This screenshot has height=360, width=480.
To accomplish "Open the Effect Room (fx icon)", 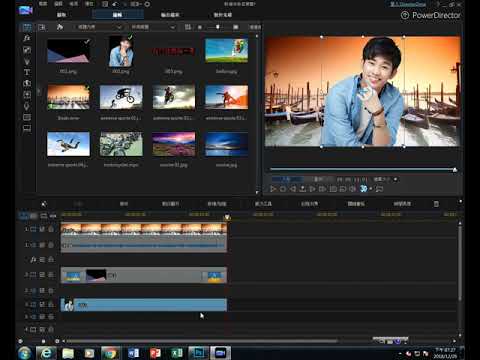I will click(x=27, y=38).
